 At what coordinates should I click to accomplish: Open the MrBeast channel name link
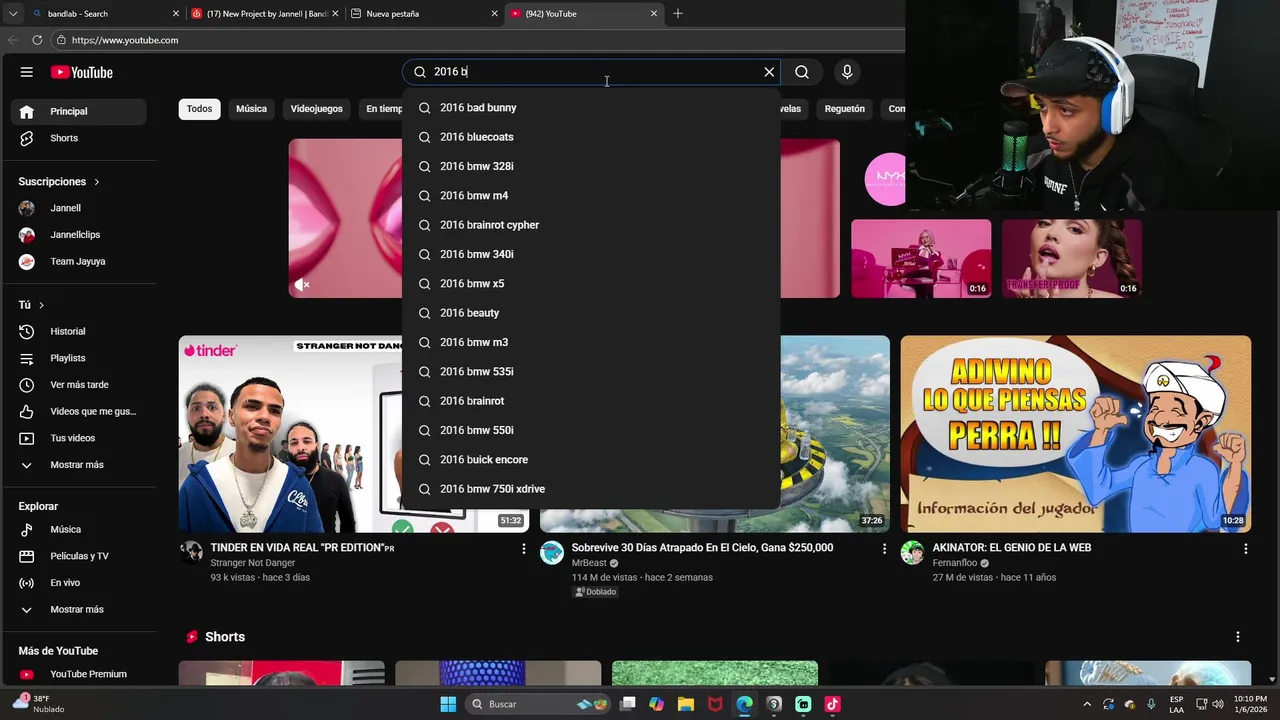click(589, 563)
